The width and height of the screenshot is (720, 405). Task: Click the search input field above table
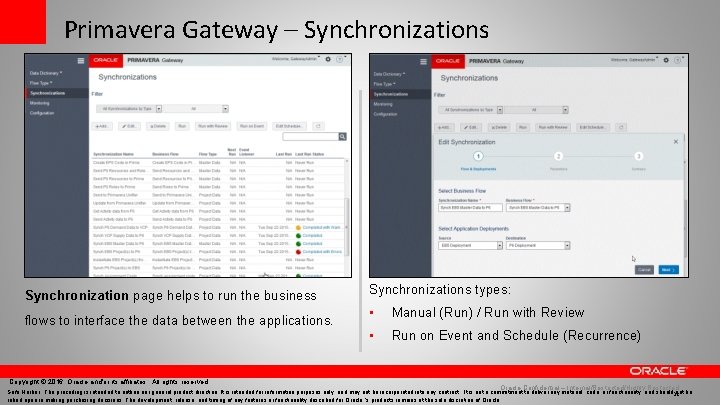(x=311, y=137)
